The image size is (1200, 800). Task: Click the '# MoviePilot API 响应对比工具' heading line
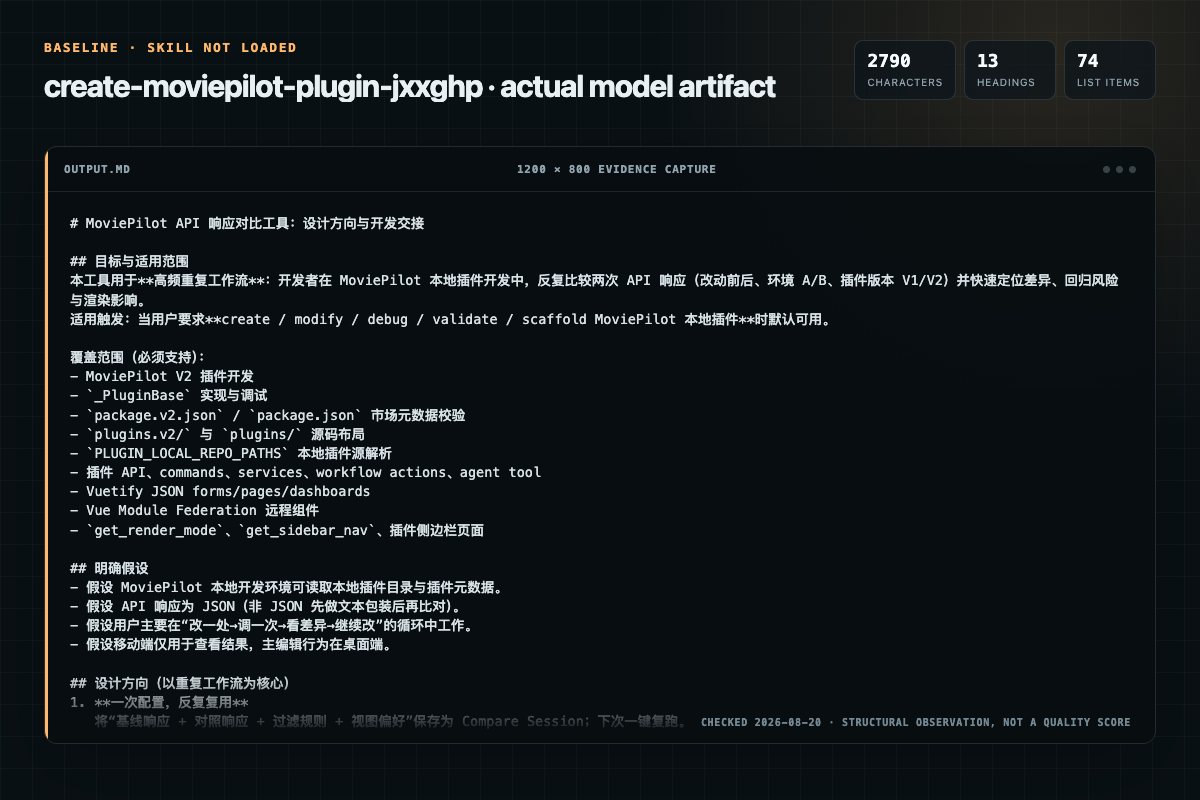tap(247, 224)
